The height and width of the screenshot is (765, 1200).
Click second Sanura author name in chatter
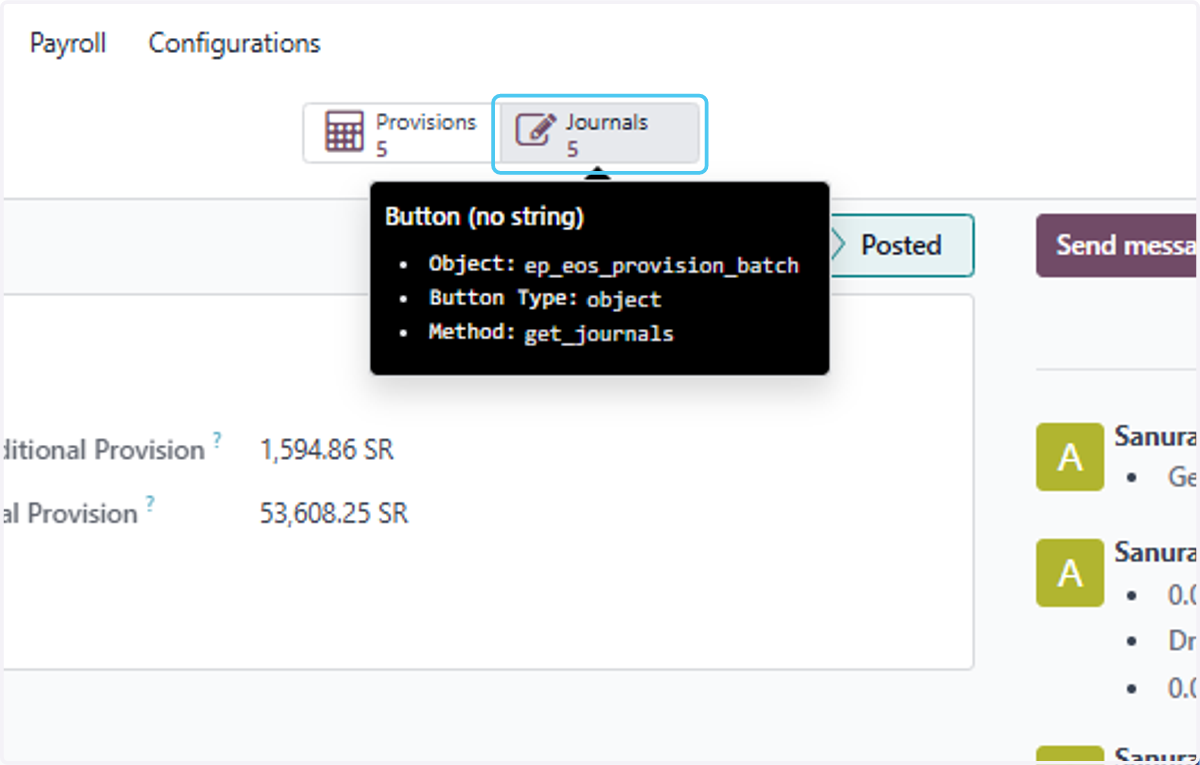(1157, 552)
